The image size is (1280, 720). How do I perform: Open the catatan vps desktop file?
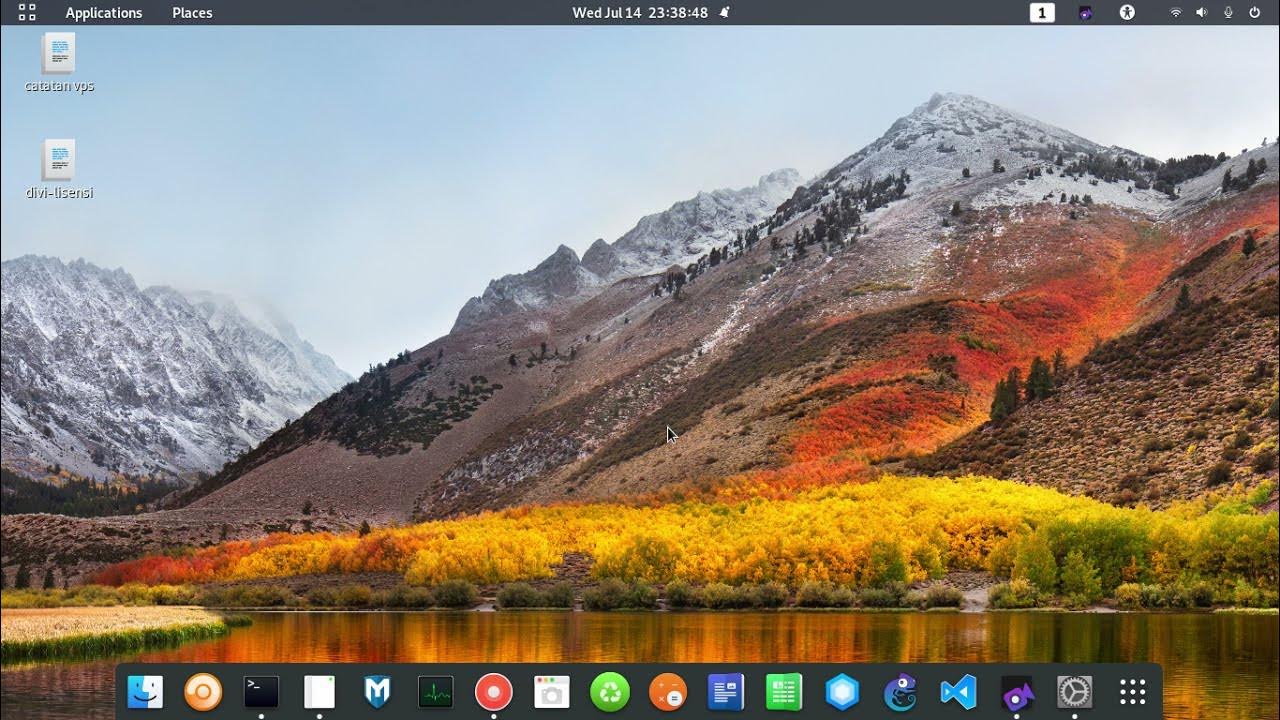pos(59,62)
